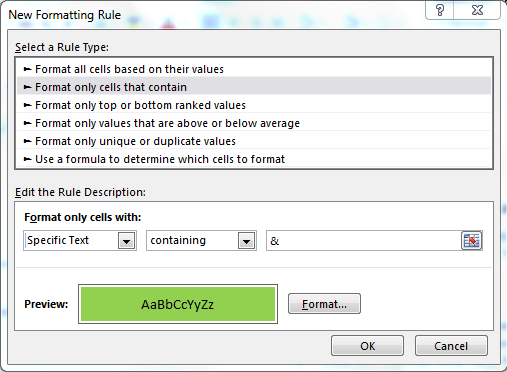Click the arrow bullet beside formula rule type

(x=27, y=159)
